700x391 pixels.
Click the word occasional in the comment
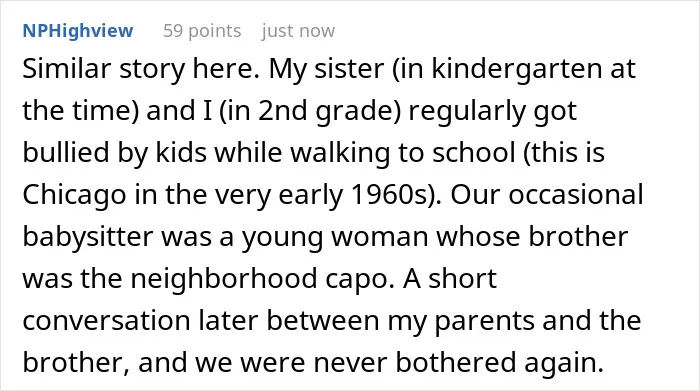pyautogui.click(x=576, y=195)
